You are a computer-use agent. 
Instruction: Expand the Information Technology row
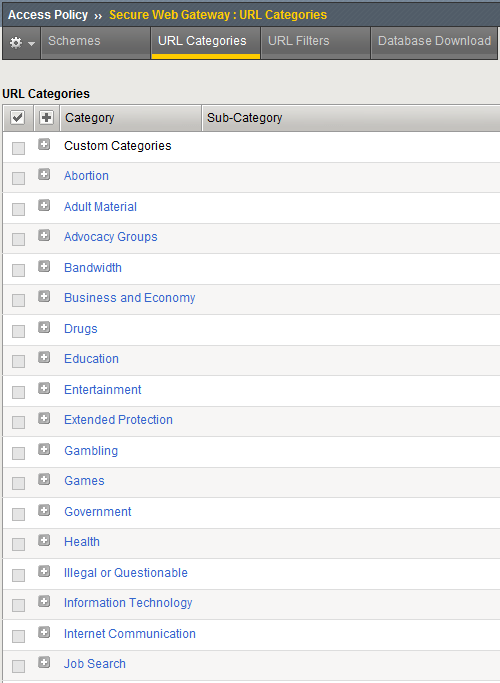point(44,602)
